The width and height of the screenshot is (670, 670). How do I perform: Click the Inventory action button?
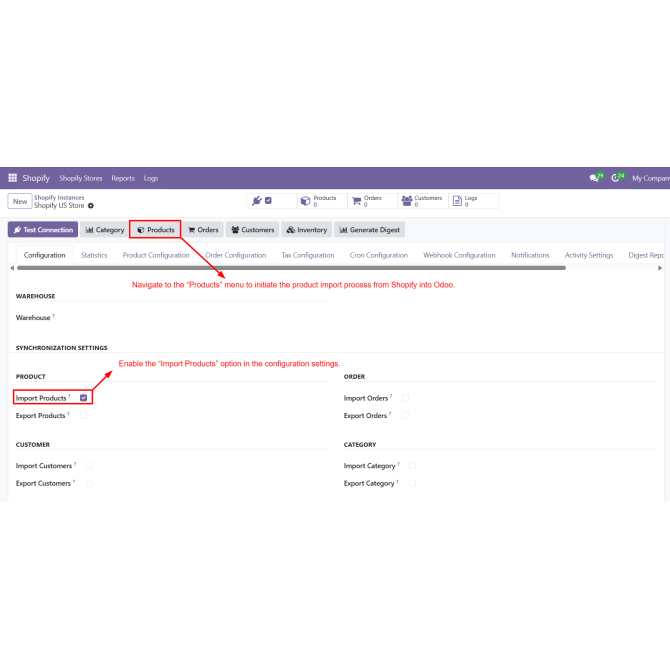306,229
